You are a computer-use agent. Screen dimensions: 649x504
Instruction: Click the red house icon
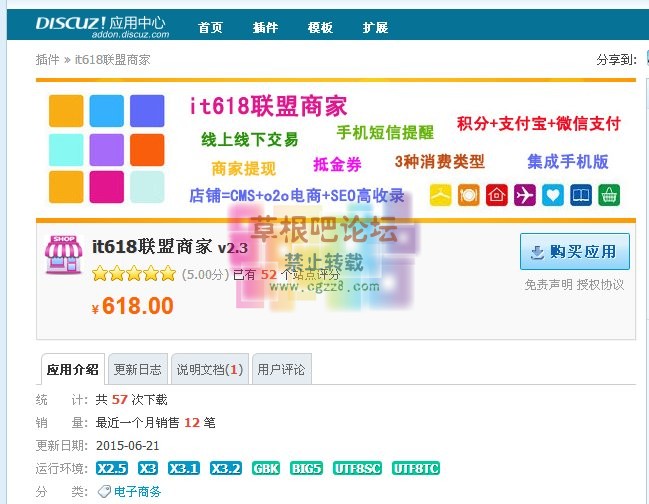click(x=497, y=195)
